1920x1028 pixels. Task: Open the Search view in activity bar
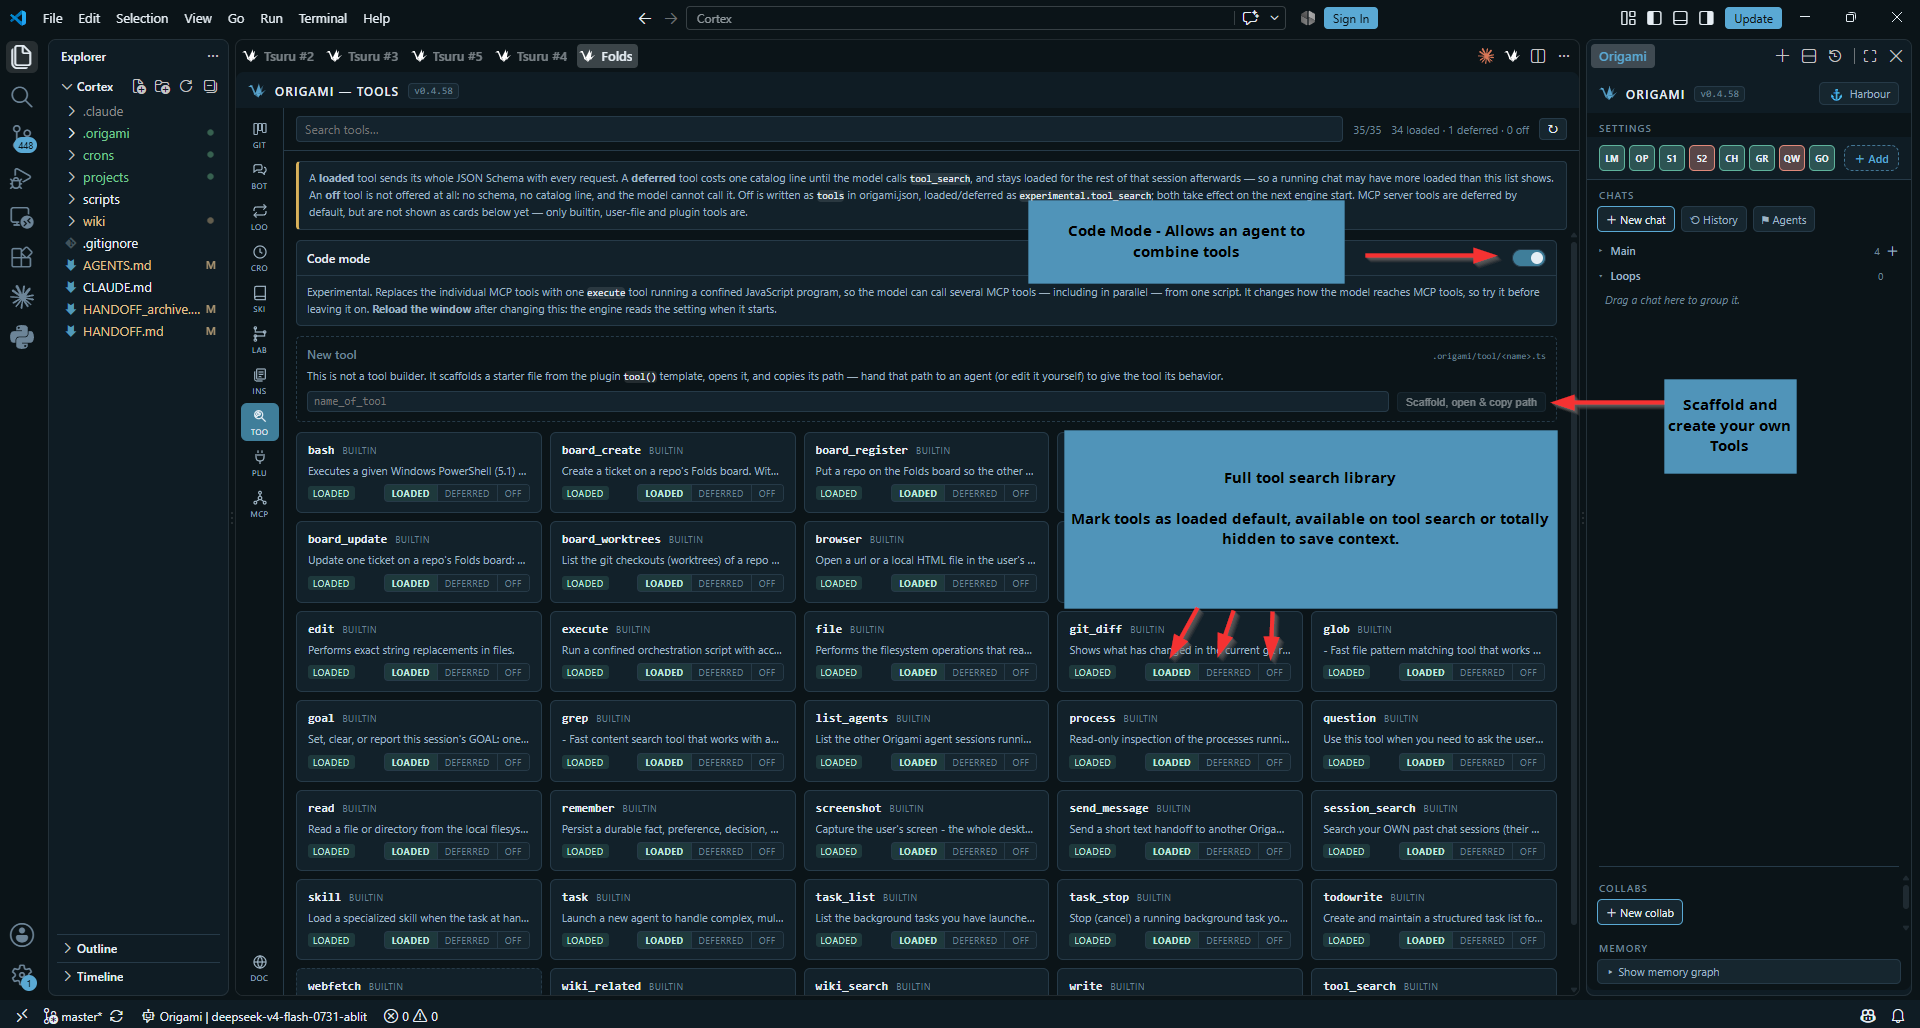pyautogui.click(x=21, y=96)
